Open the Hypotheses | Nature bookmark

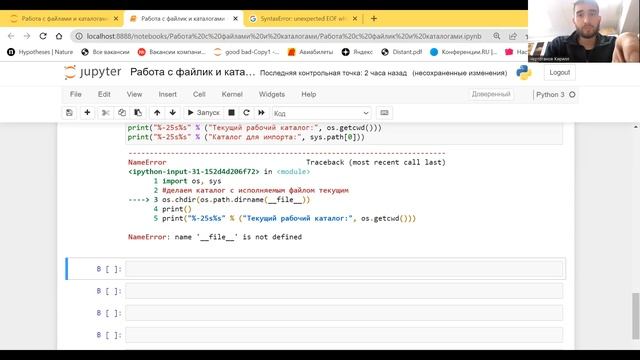pyautogui.click(x=40, y=52)
